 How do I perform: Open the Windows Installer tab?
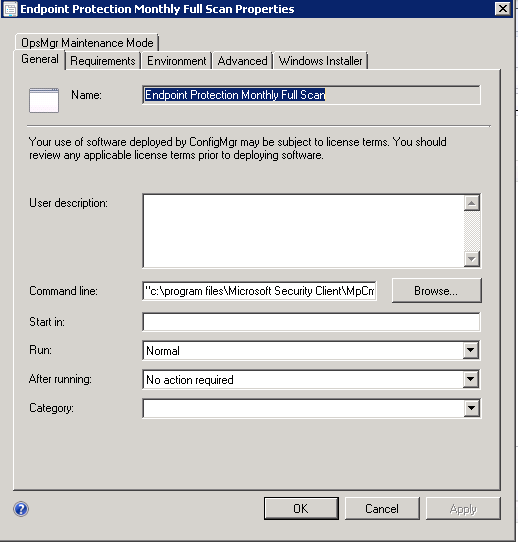(x=320, y=61)
